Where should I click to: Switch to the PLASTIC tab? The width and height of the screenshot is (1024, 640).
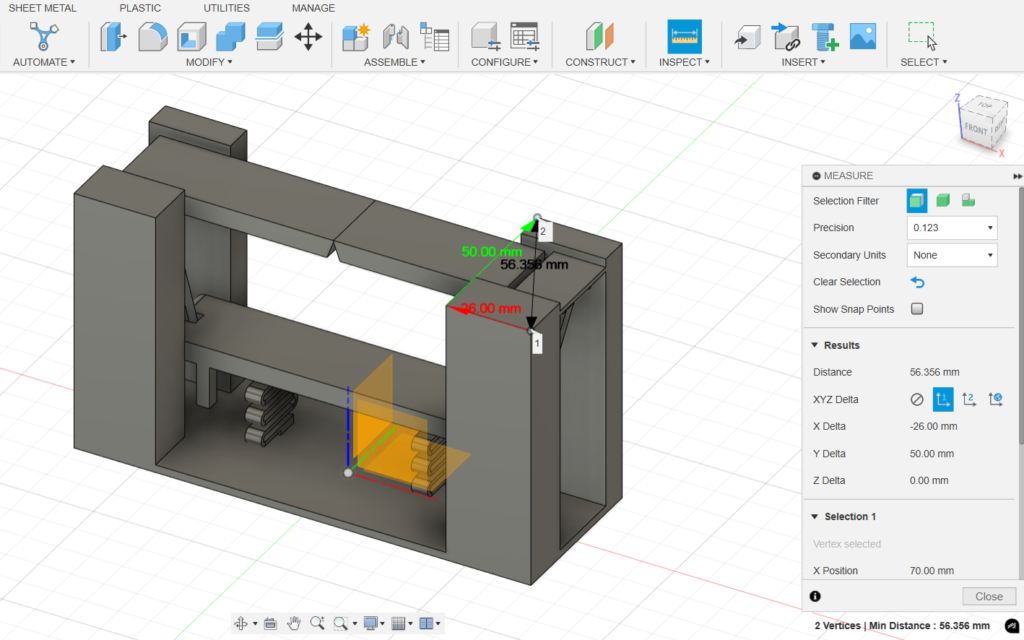pos(140,8)
